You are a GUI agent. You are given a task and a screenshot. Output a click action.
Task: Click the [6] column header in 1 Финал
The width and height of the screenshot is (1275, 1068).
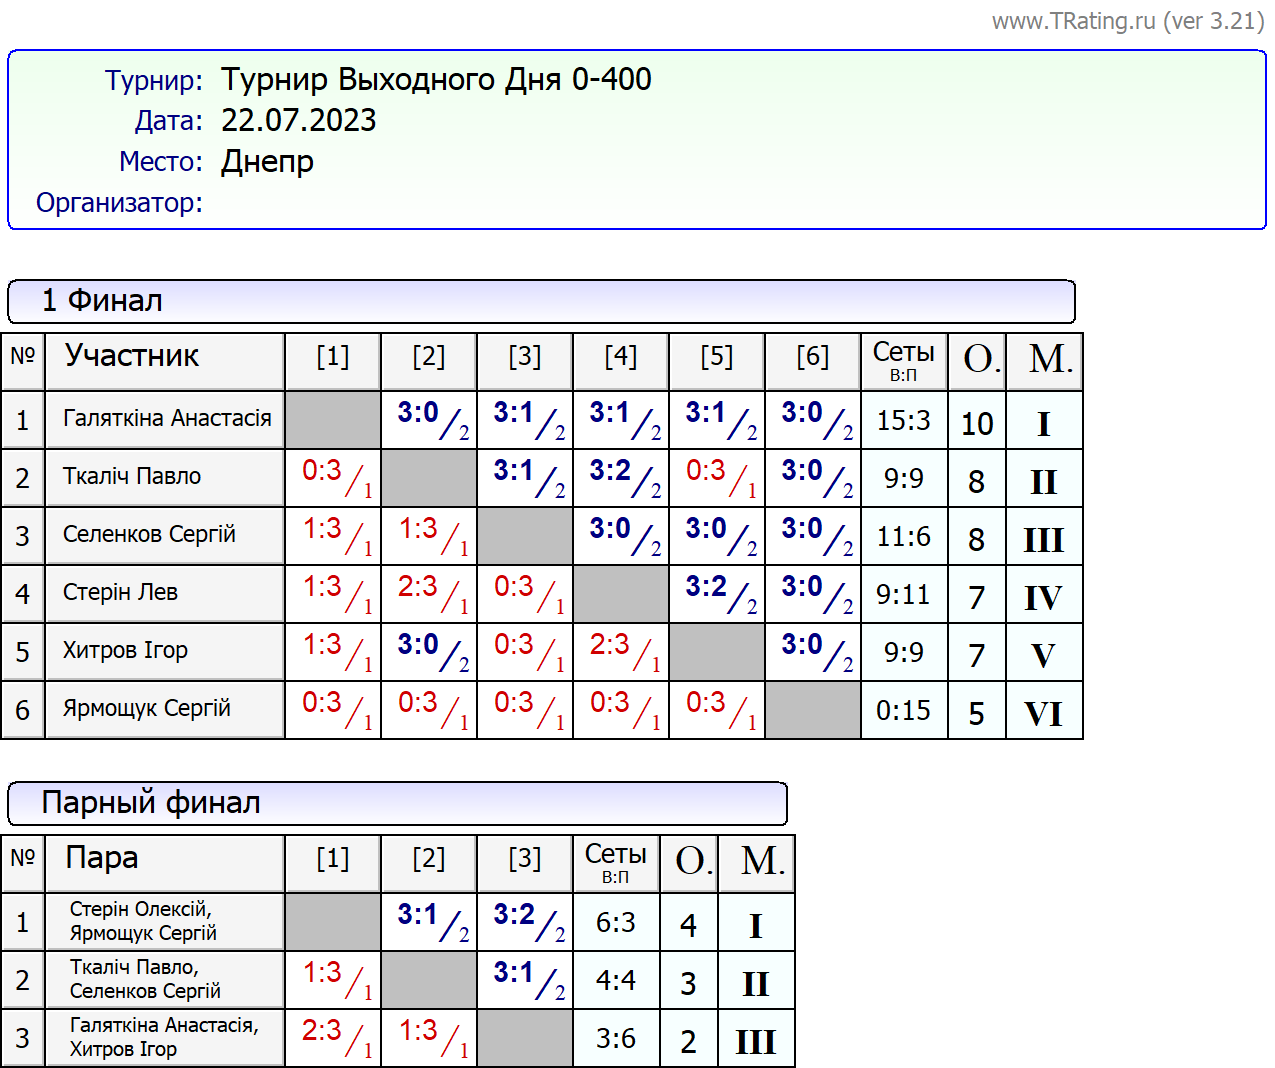tap(812, 357)
